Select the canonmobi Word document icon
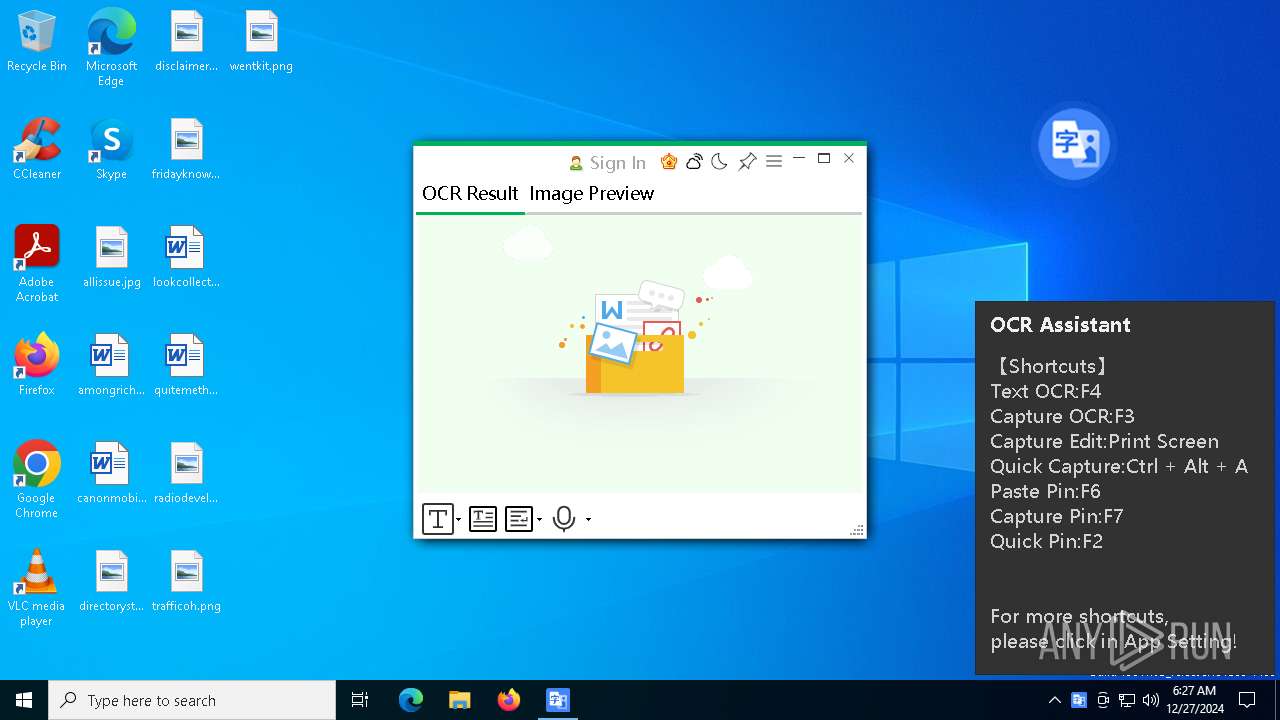The width and height of the screenshot is (1280, 720). click(111, 474)
